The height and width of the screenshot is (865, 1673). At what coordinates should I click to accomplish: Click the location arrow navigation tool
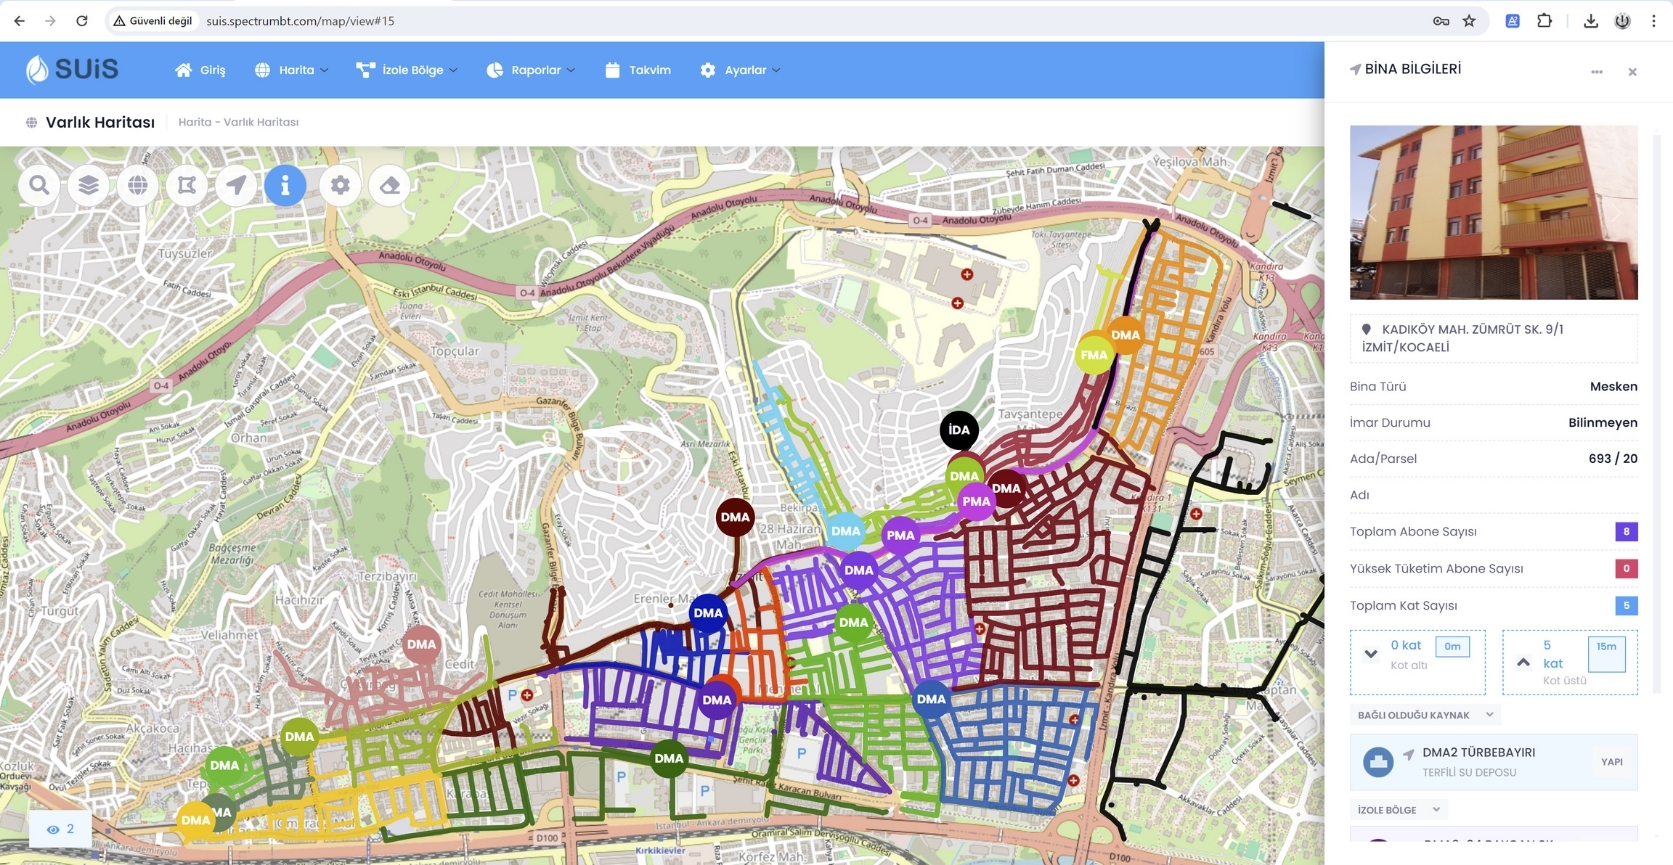tap(236, 185)
